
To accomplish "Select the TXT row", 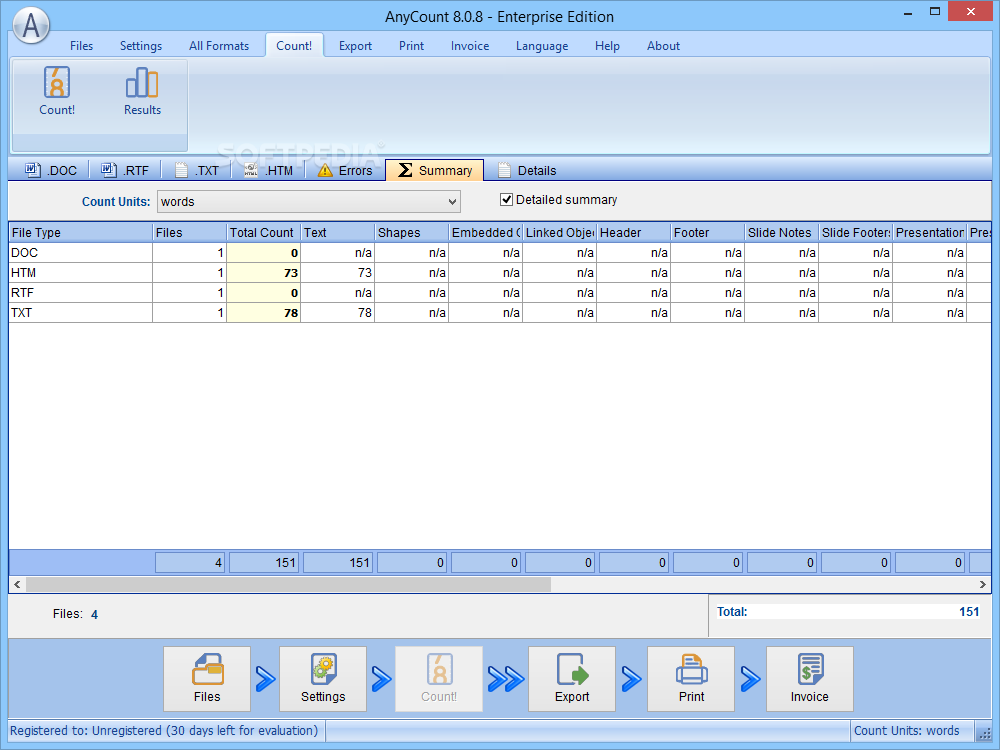I will (x=500, y=312).
